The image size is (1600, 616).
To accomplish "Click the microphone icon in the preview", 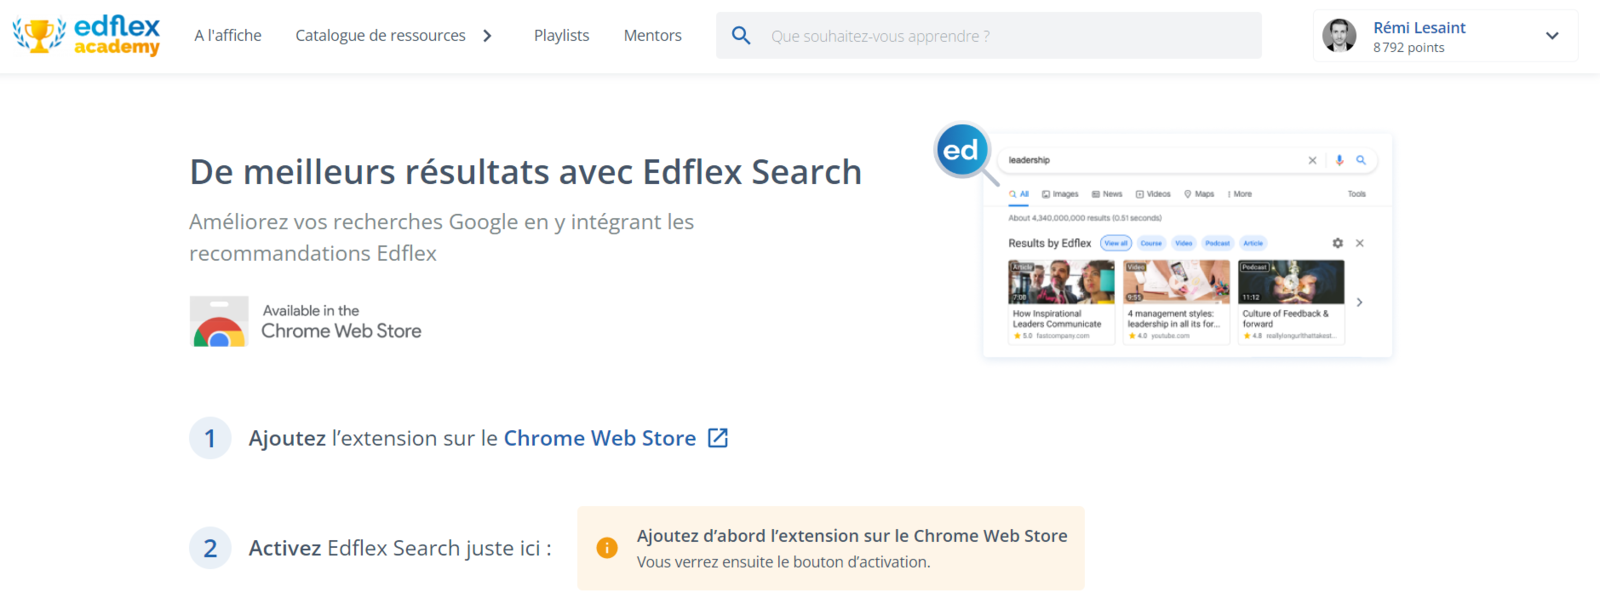I will click(1339, 160).
